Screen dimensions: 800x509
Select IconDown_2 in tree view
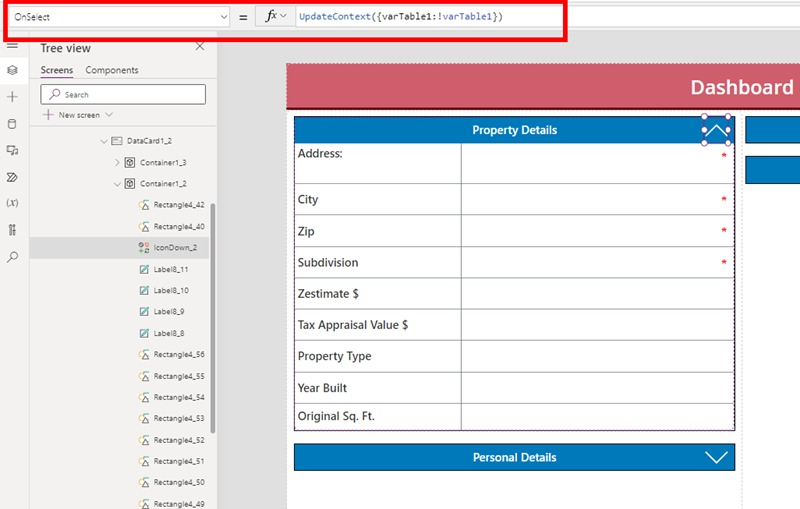click(174, 247)
